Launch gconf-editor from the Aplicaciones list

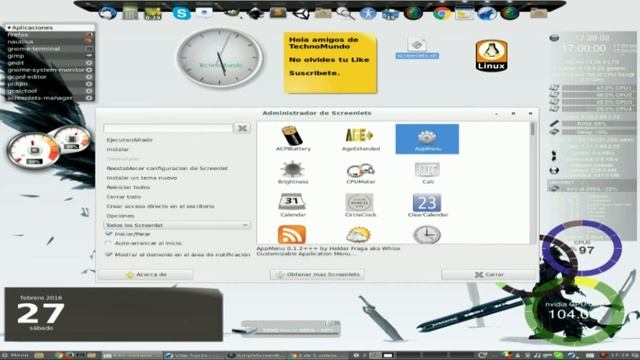[x=50, y=77]
